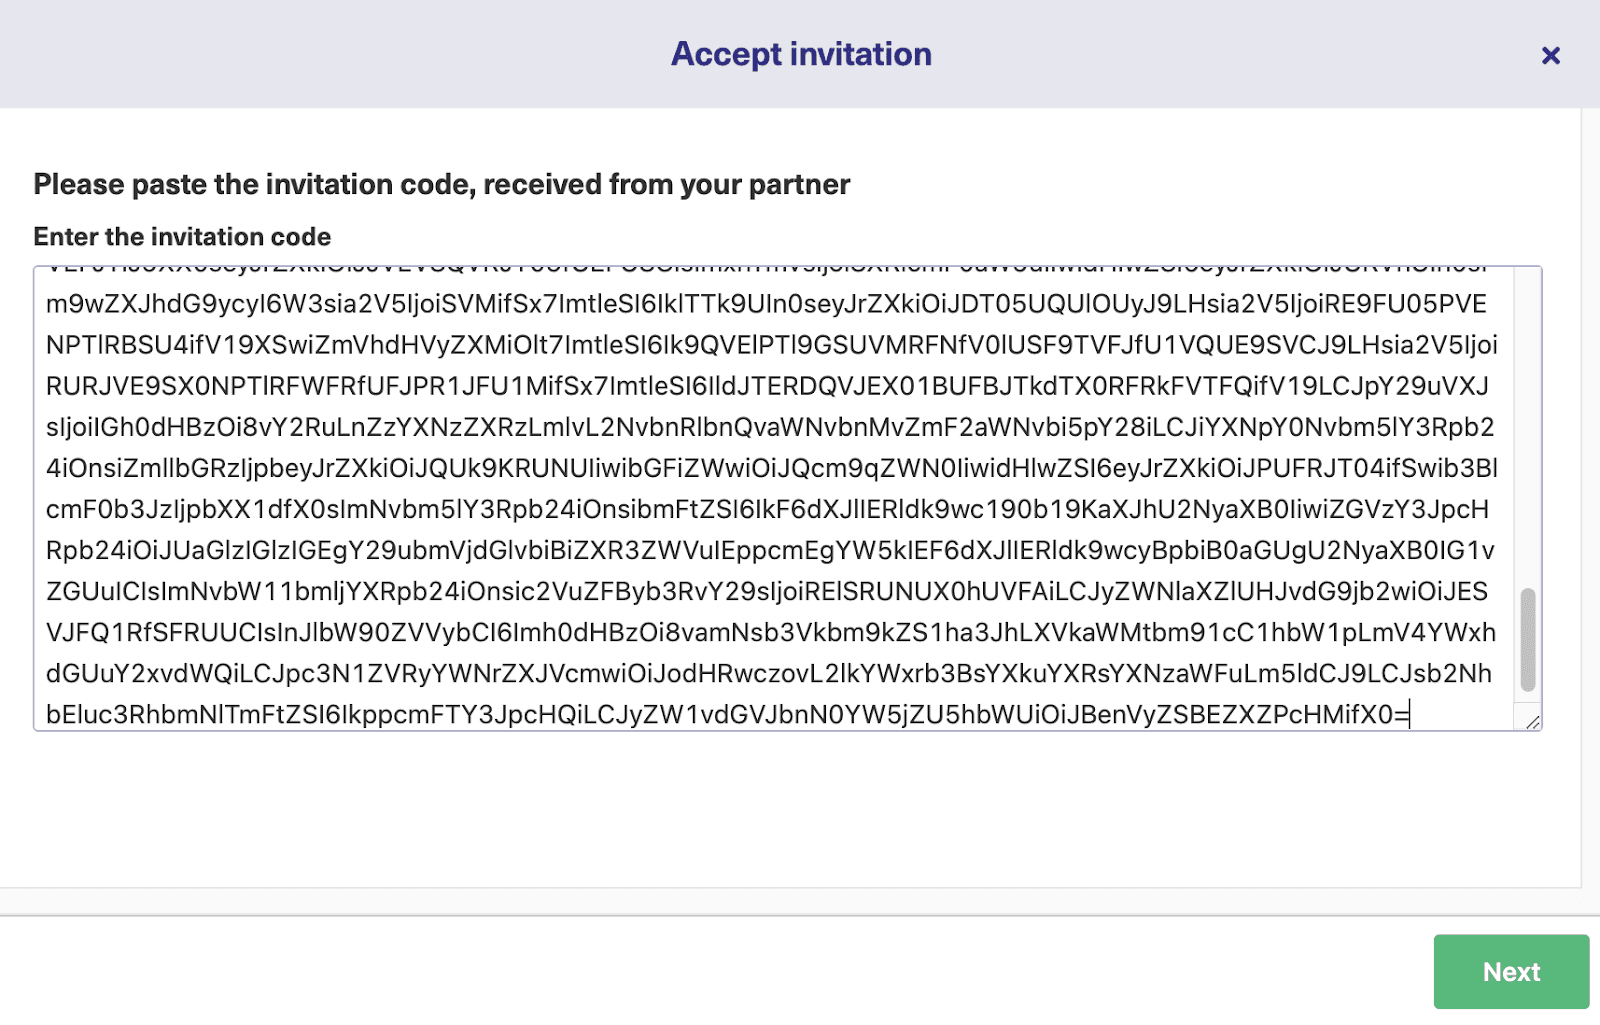1600x1025 pixels.
Task: Click the first visible line of the code
Action: click(770, 306)
